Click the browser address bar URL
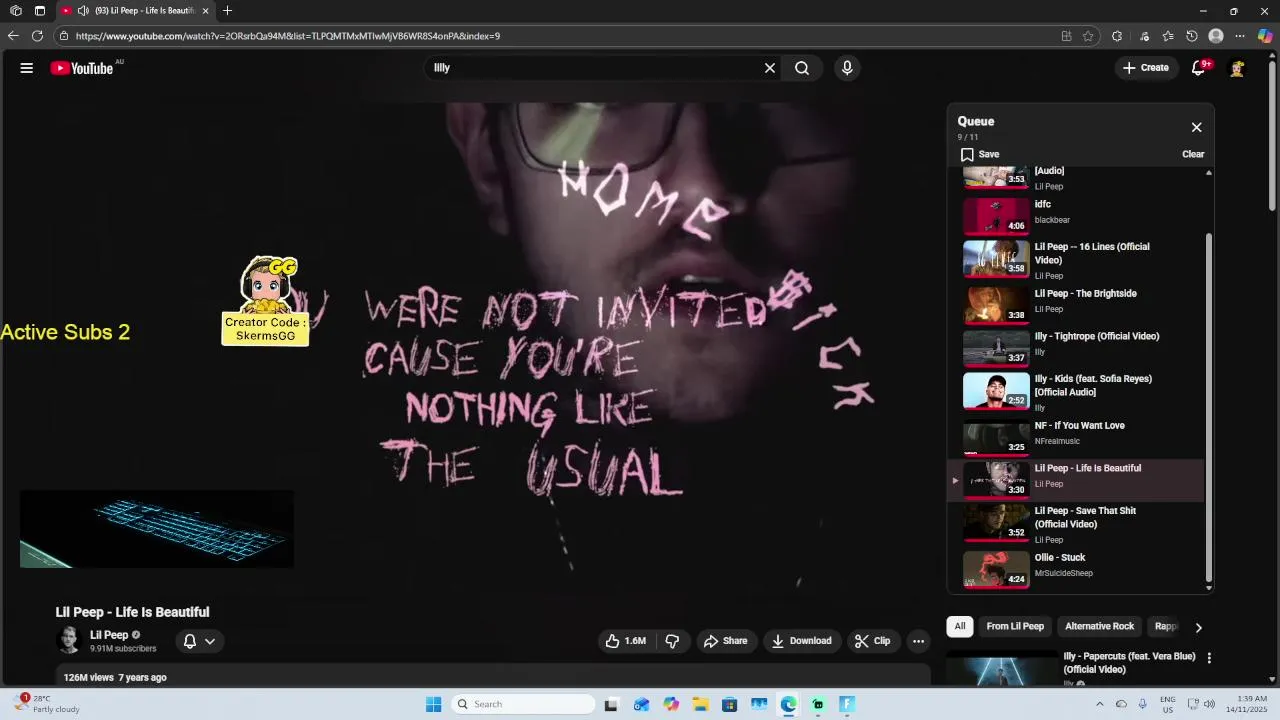Image resolution: width=1280 pixels, height=720 pixels. (288, 36)
